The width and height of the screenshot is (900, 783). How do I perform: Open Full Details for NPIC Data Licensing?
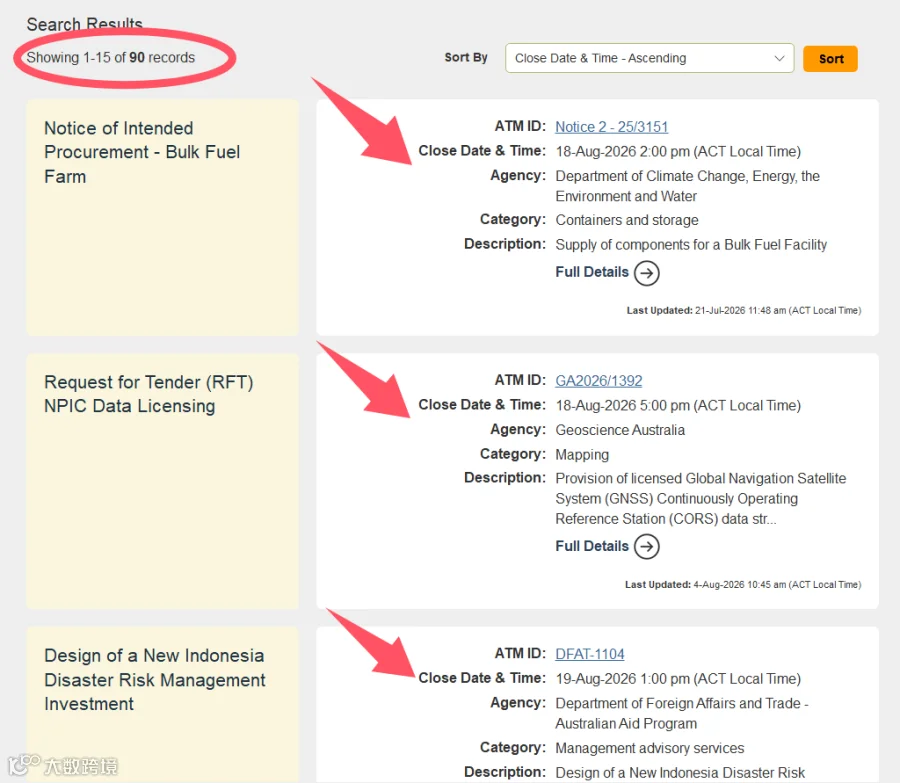click(592, 546)
